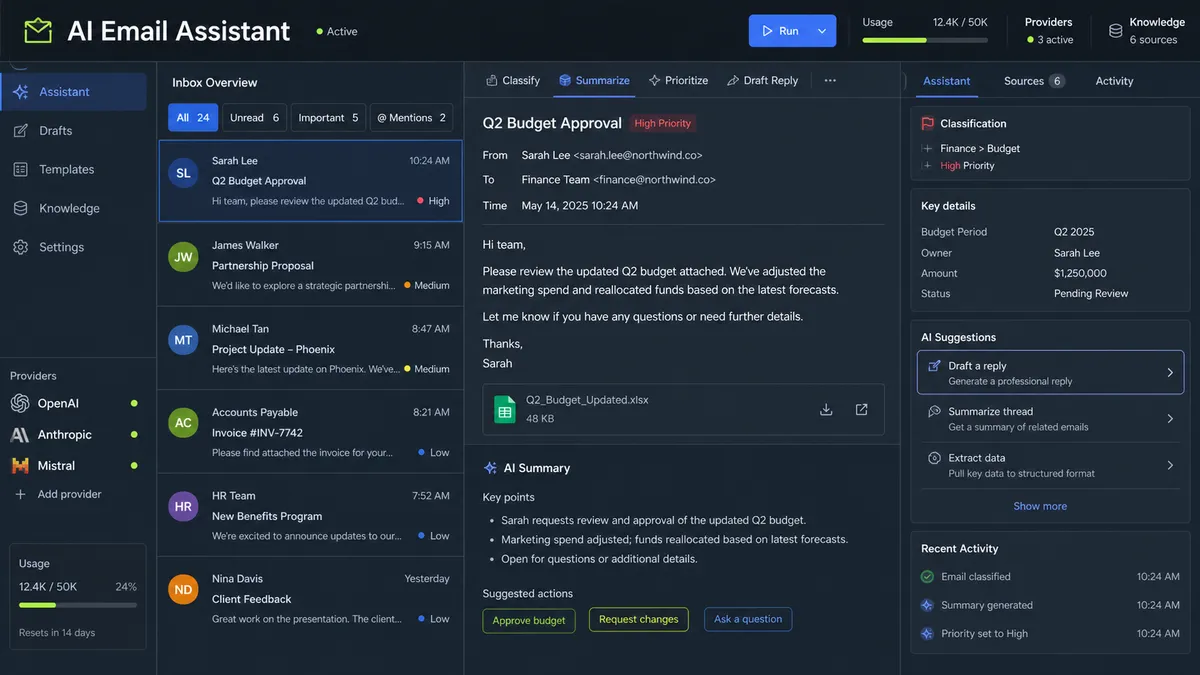Viewport: 1200px width, 675px height.
Task: Click the sidebar Usage 24% progress bar
Action: [78, 605]
